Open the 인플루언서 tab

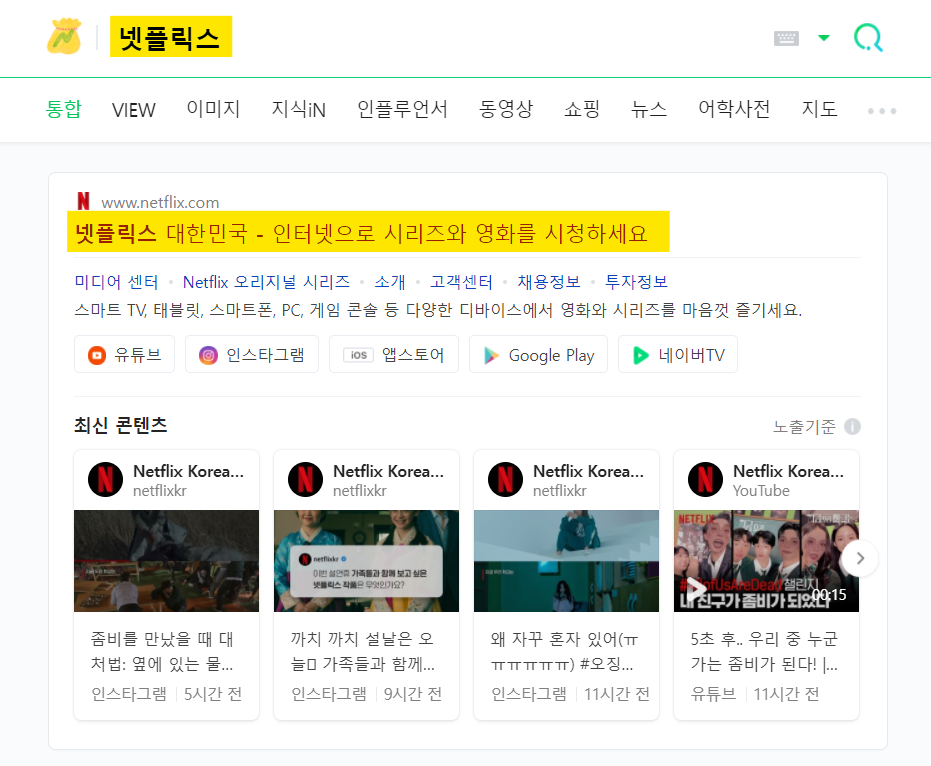coord(402,109)
